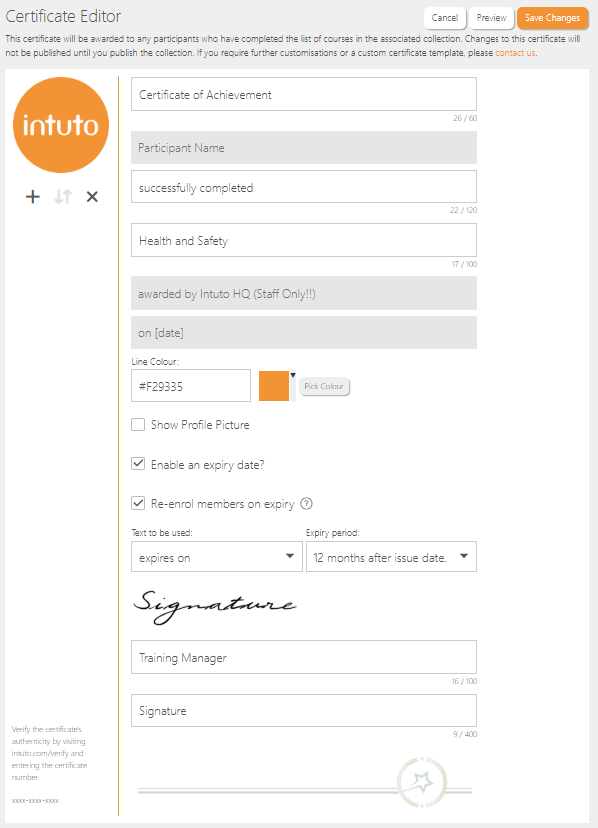
Task: Expand the Expiry period dropdown
Action: [391, 557]
